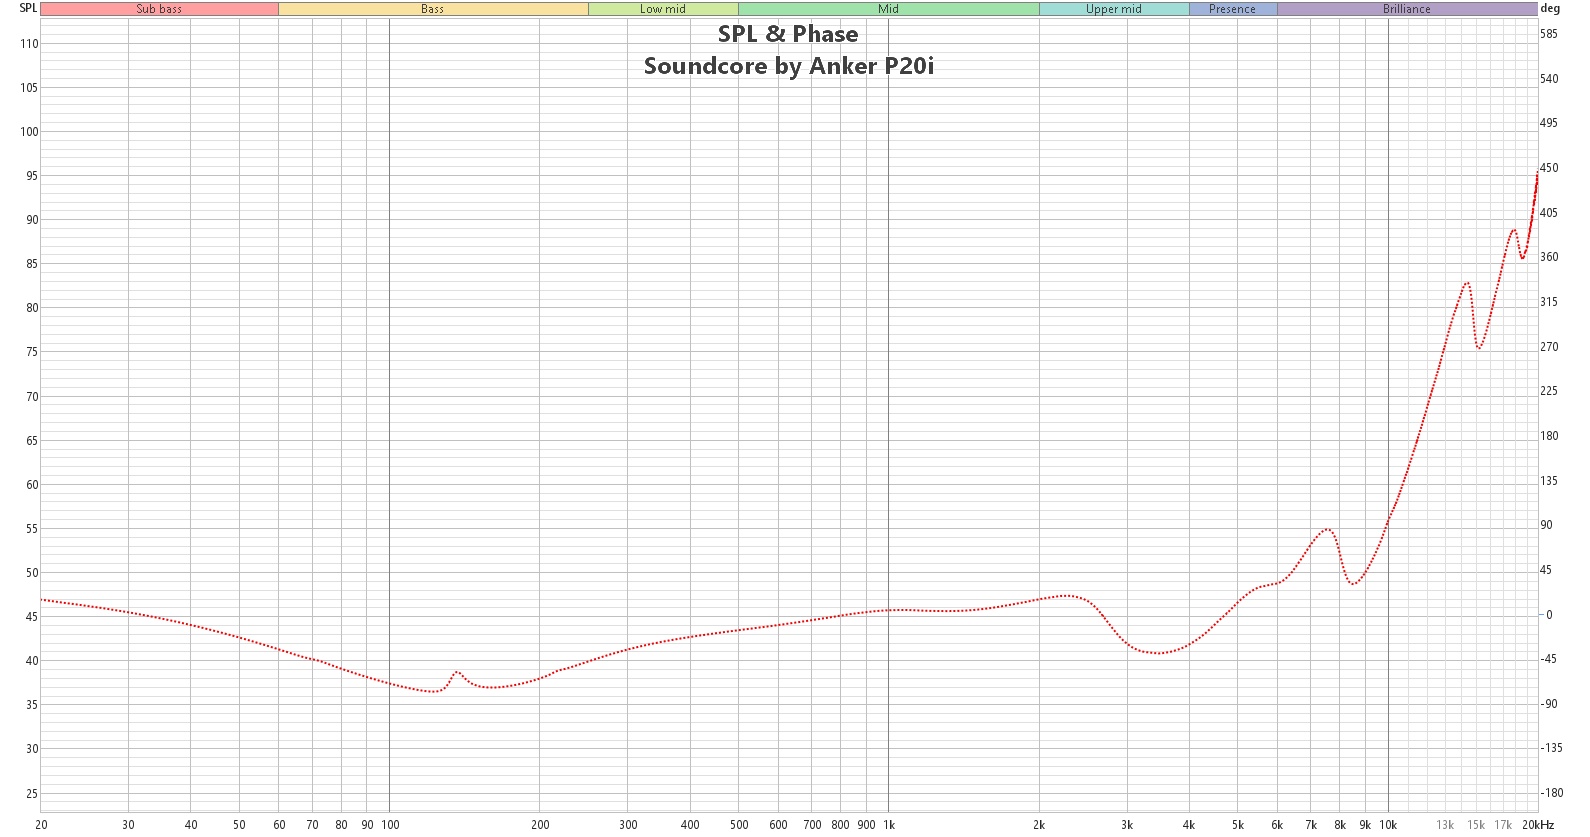The height and width of the screenshot is (837, 1590).
Task: Select the 35 value on SPL axis
Action: coord(32,705)
